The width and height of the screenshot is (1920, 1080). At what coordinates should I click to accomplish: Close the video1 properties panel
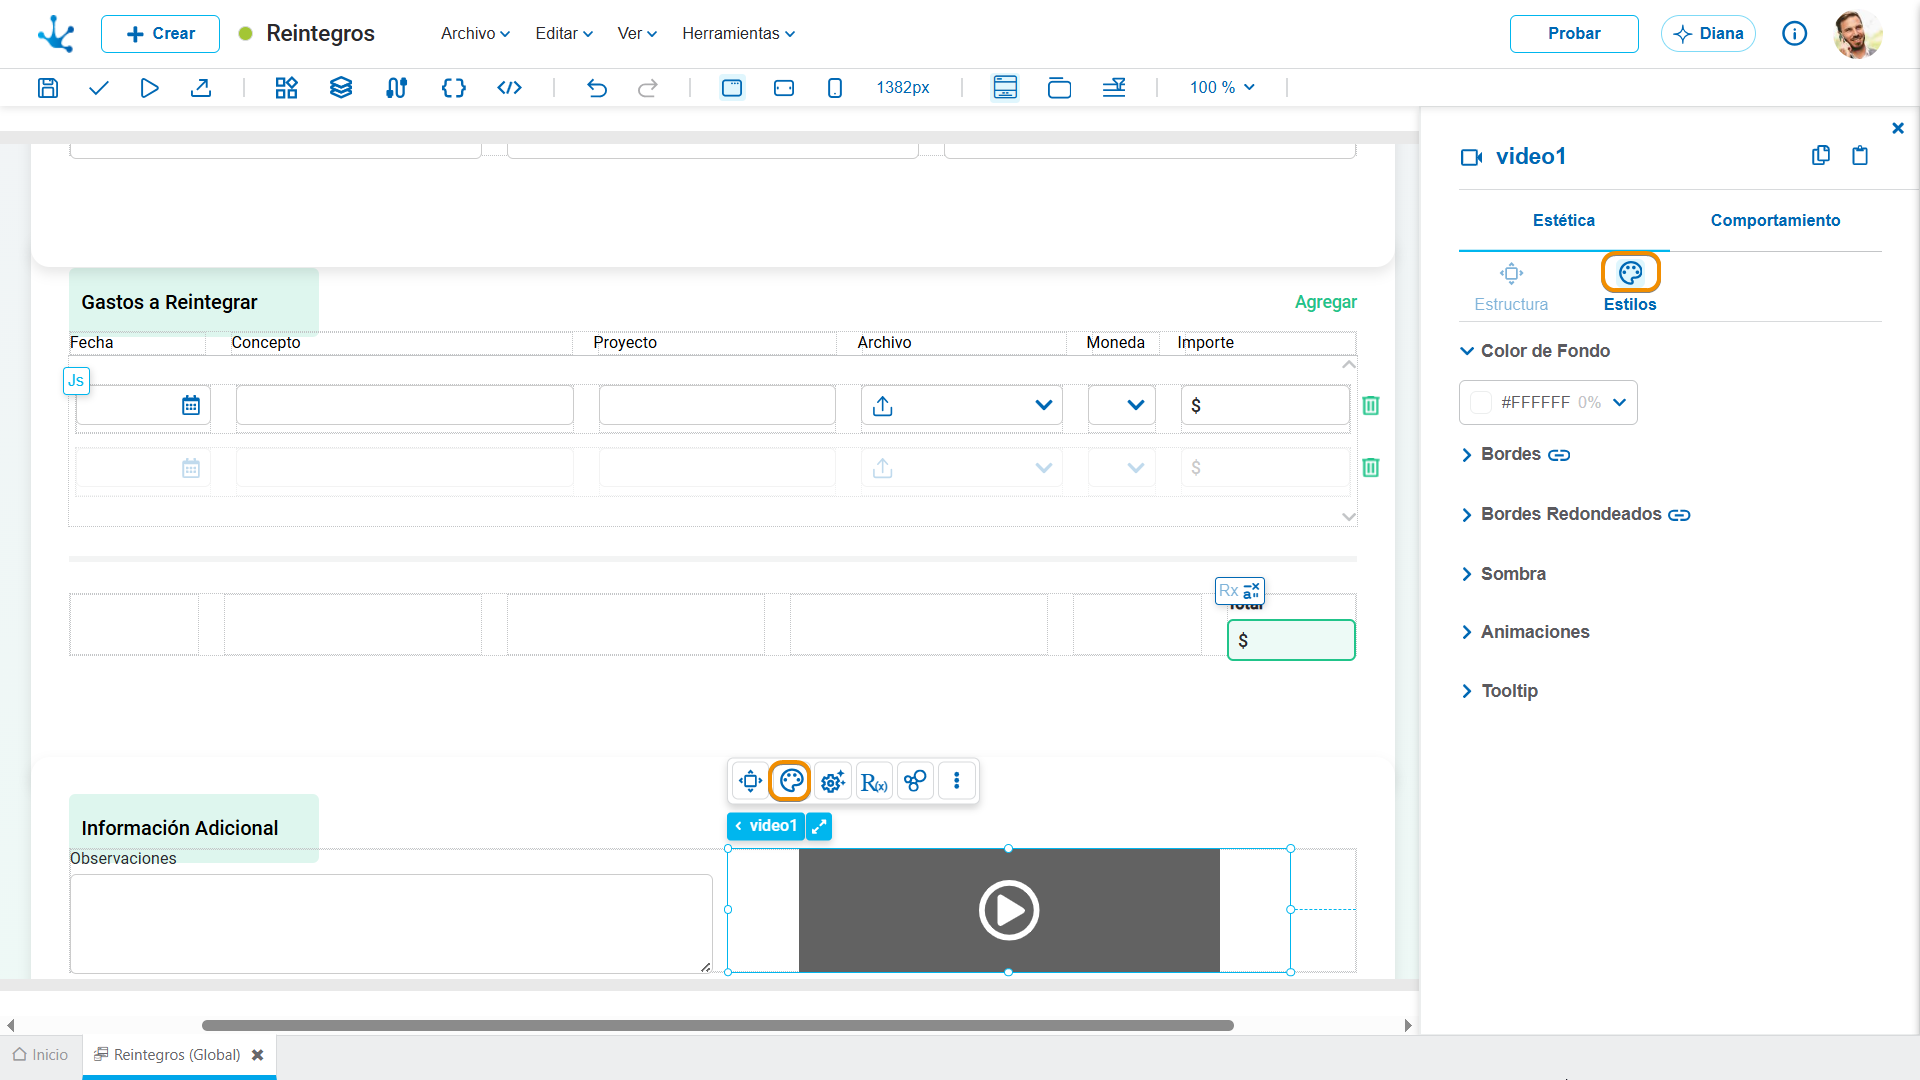click(1898, 128)
